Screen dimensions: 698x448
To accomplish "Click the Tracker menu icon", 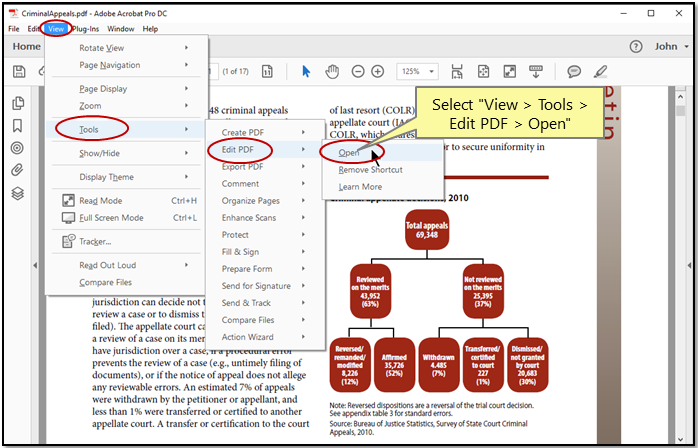I will coord(69,241).
